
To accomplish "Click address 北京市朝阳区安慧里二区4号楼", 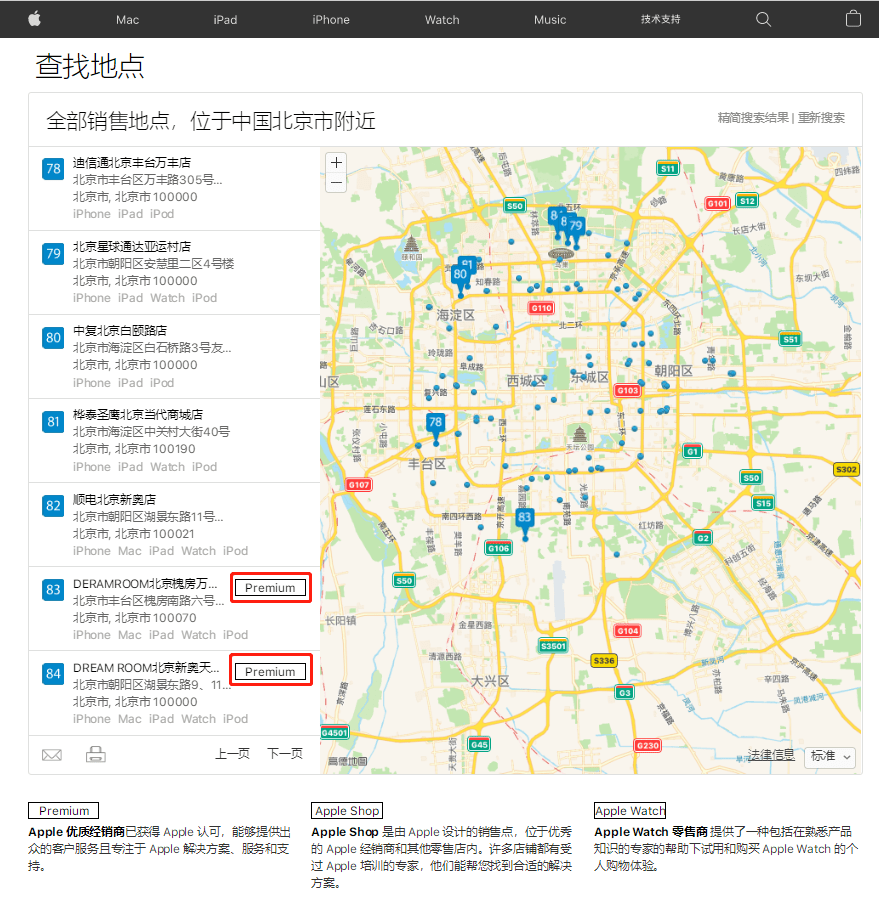I will [x=153, y=263].
